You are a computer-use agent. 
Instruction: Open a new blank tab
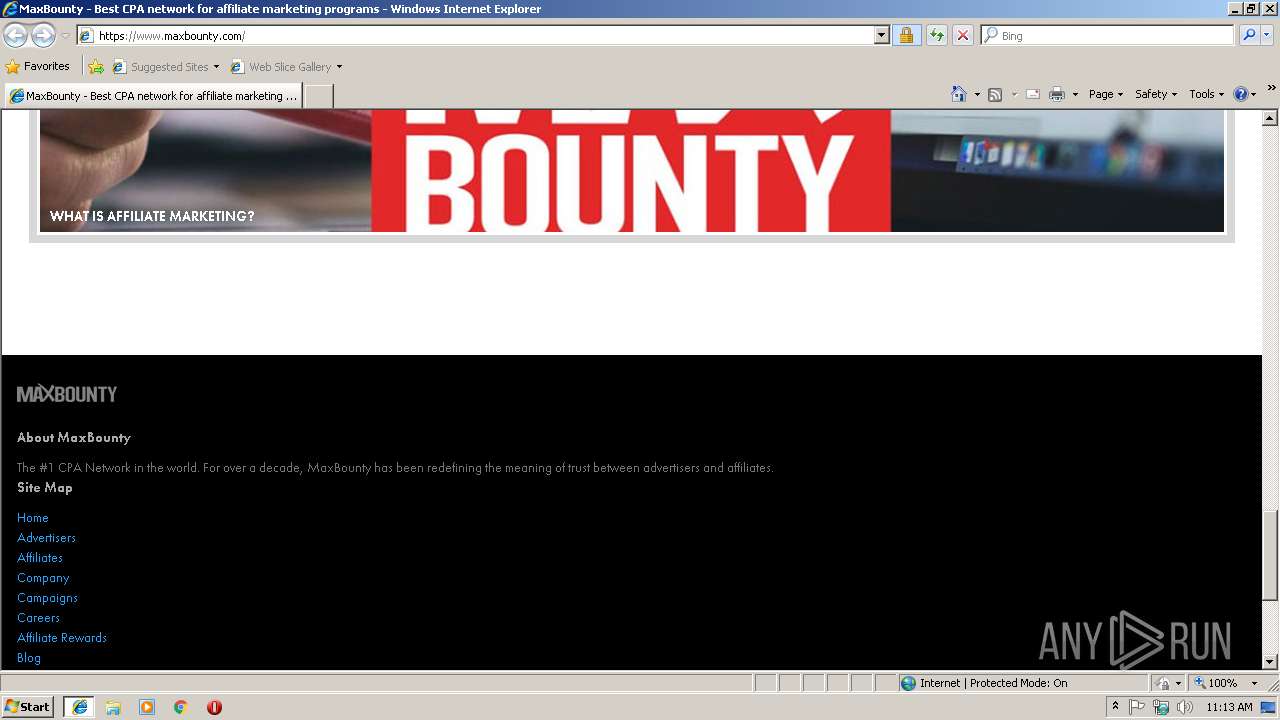[x=318, y=96]
